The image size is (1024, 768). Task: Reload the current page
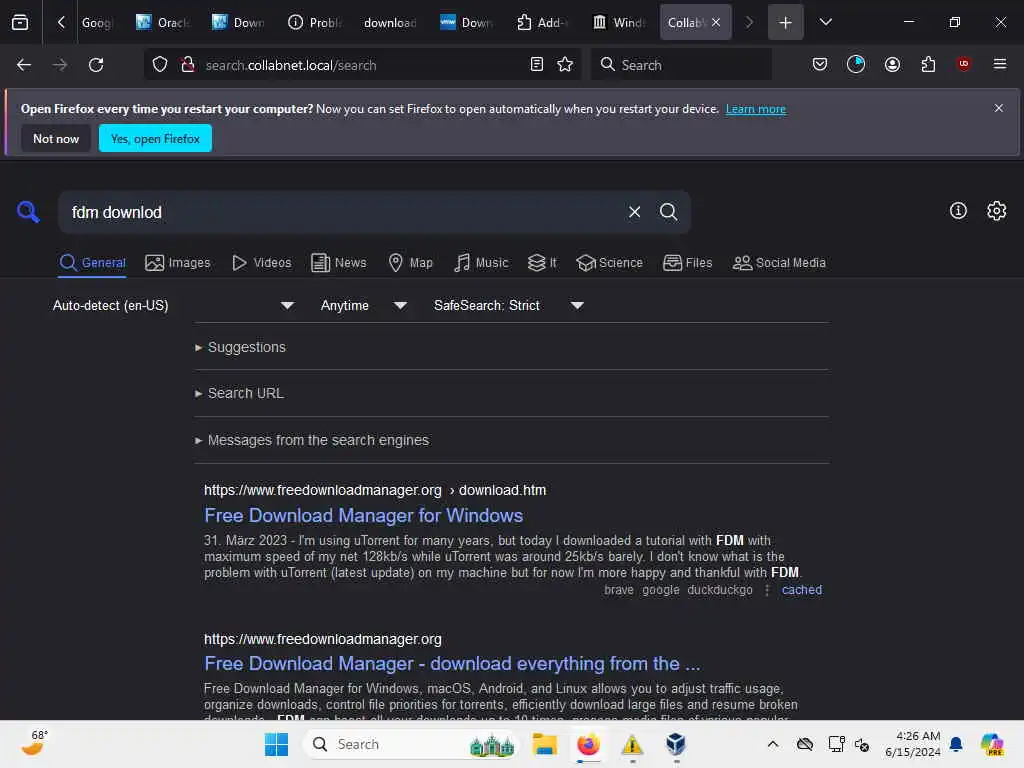pos(96,65)
